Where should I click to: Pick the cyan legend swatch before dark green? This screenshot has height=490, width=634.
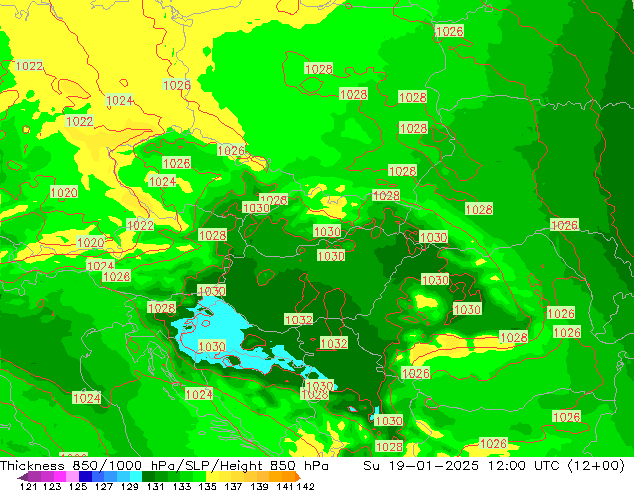(136, 476)
